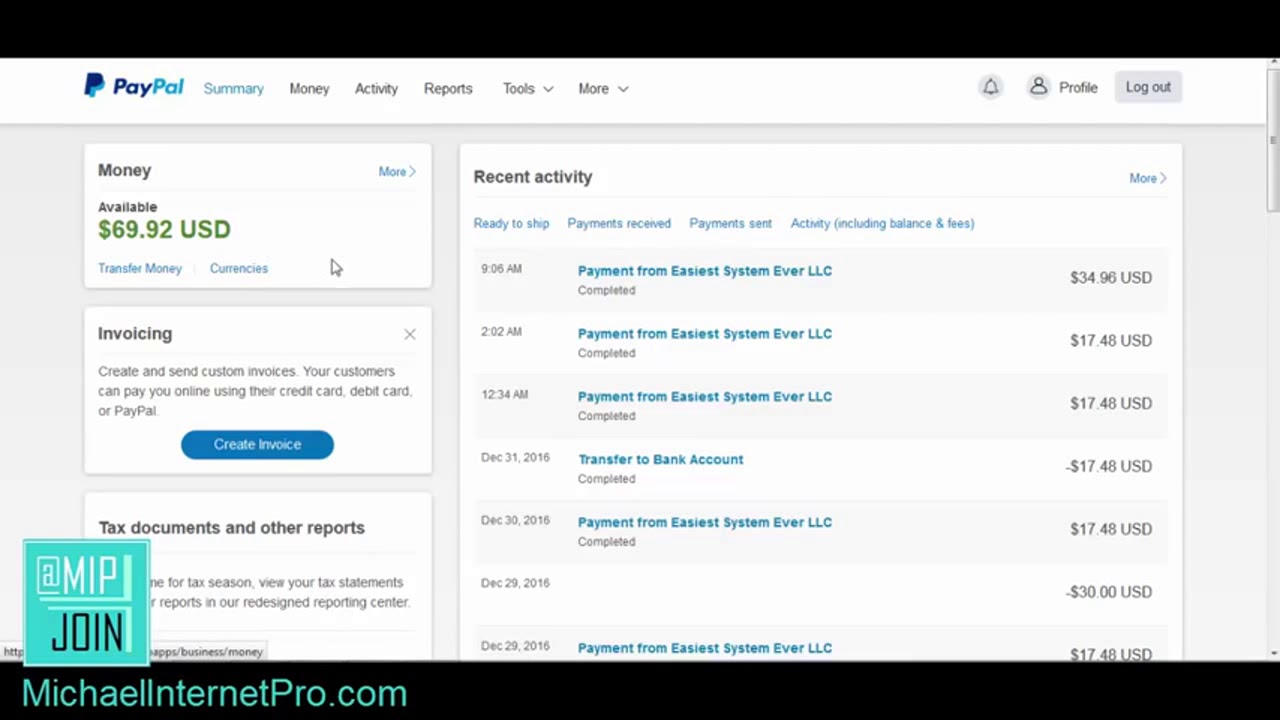Click the Create Invoice button
This screenshot has width=1280, height=720.
pos(257,444)
